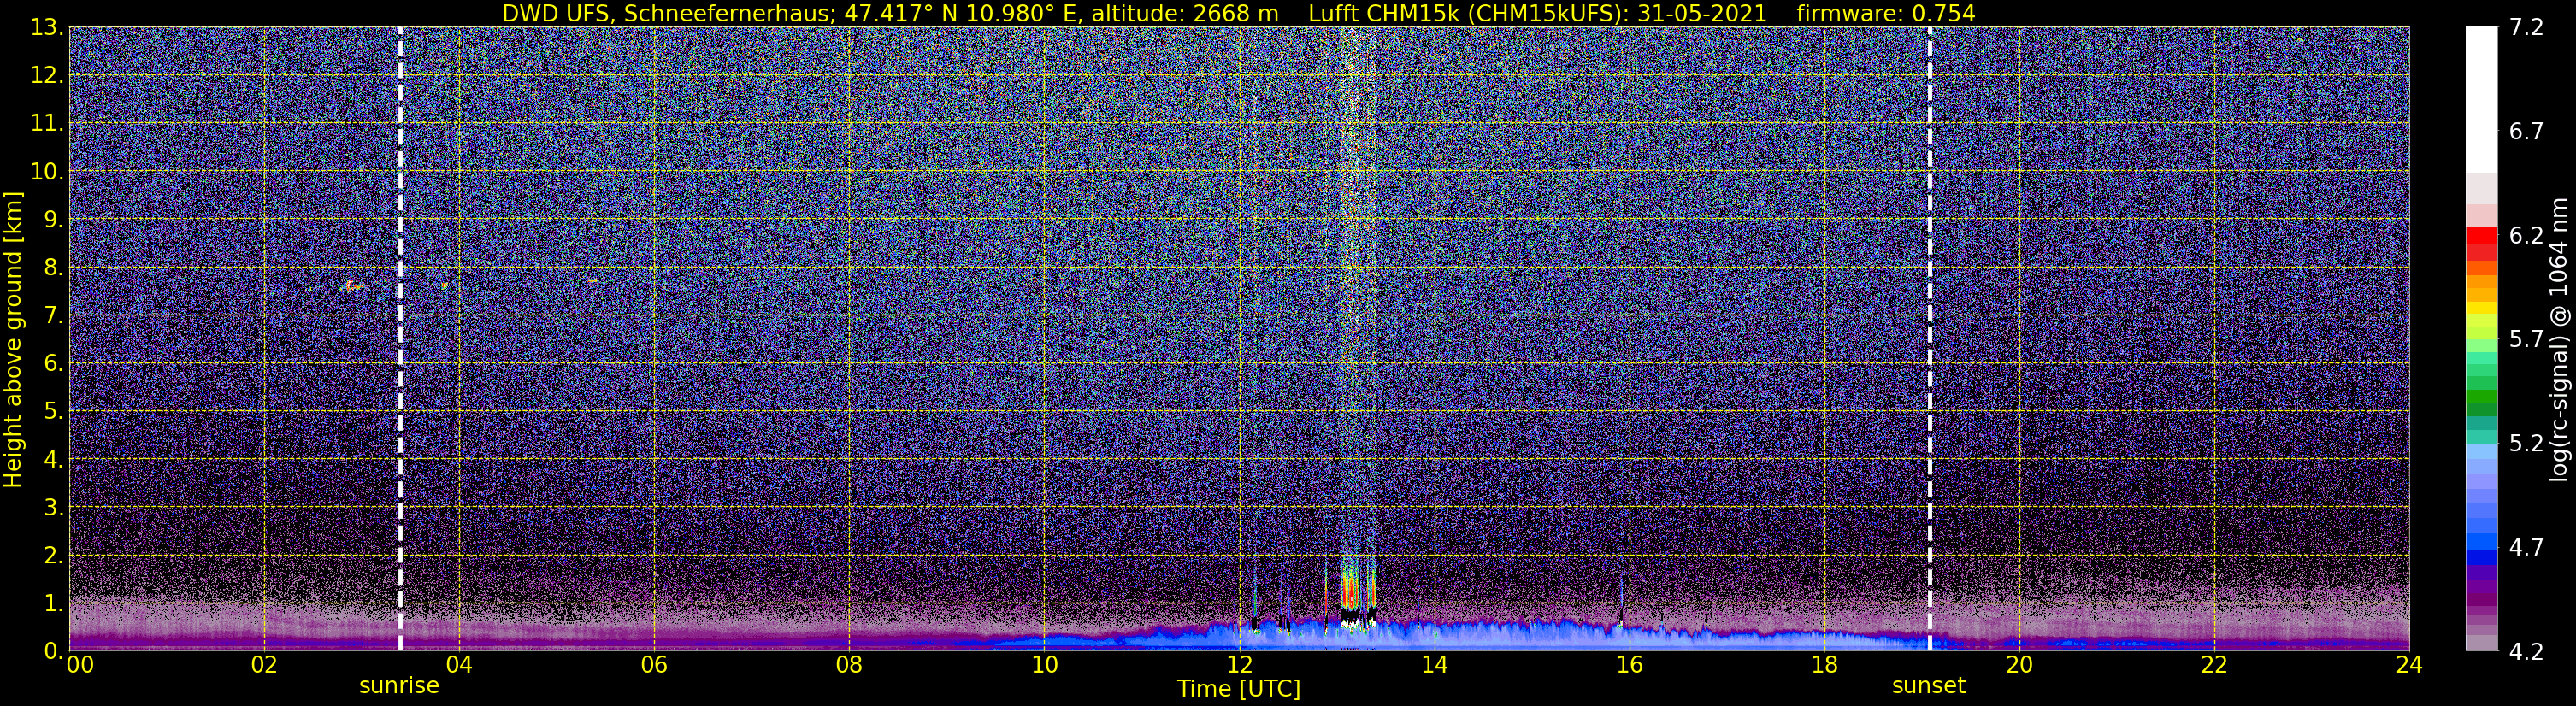Click the 7. height axis tick label

[54, 316]
